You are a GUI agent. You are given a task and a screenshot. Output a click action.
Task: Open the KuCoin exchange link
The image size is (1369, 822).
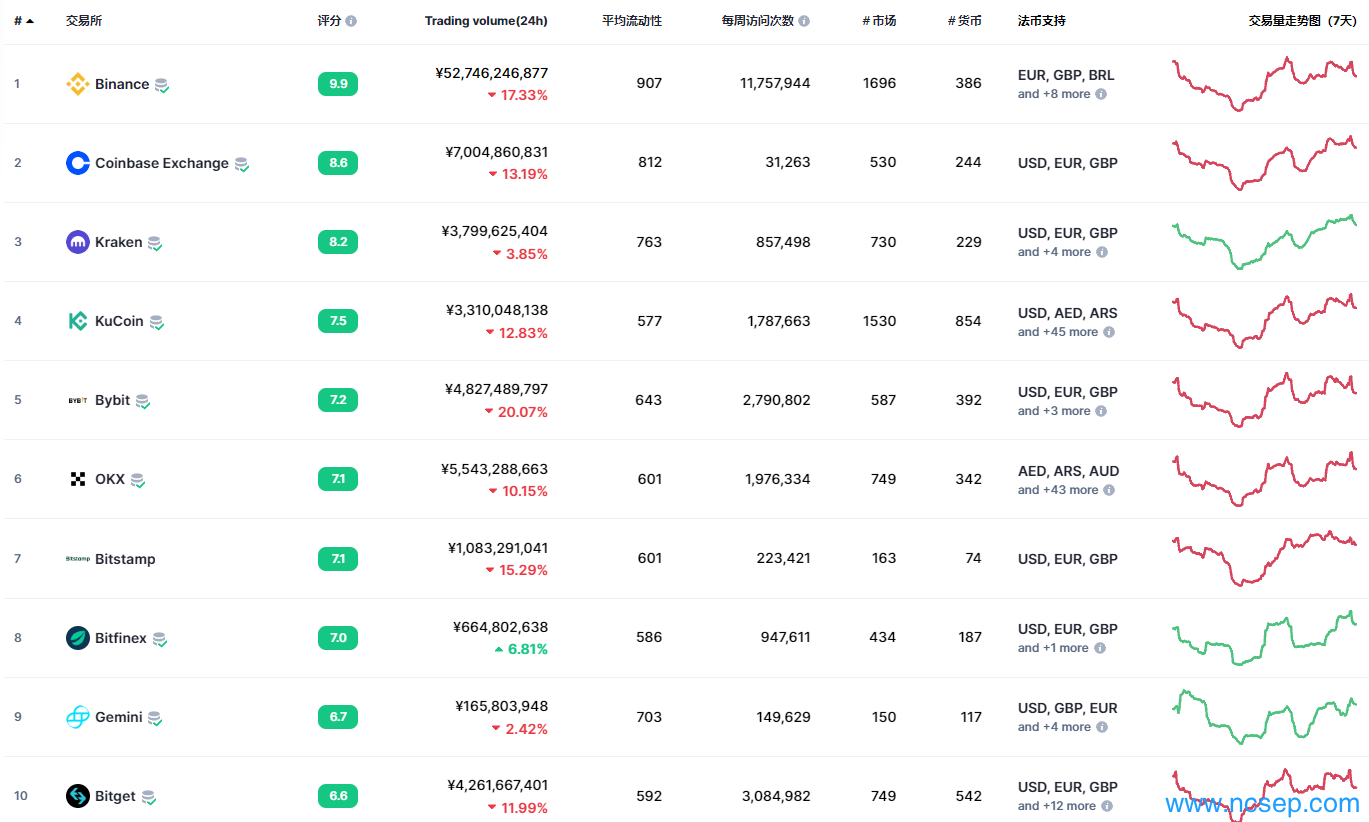pyautogui.click(x=119, y=321)
